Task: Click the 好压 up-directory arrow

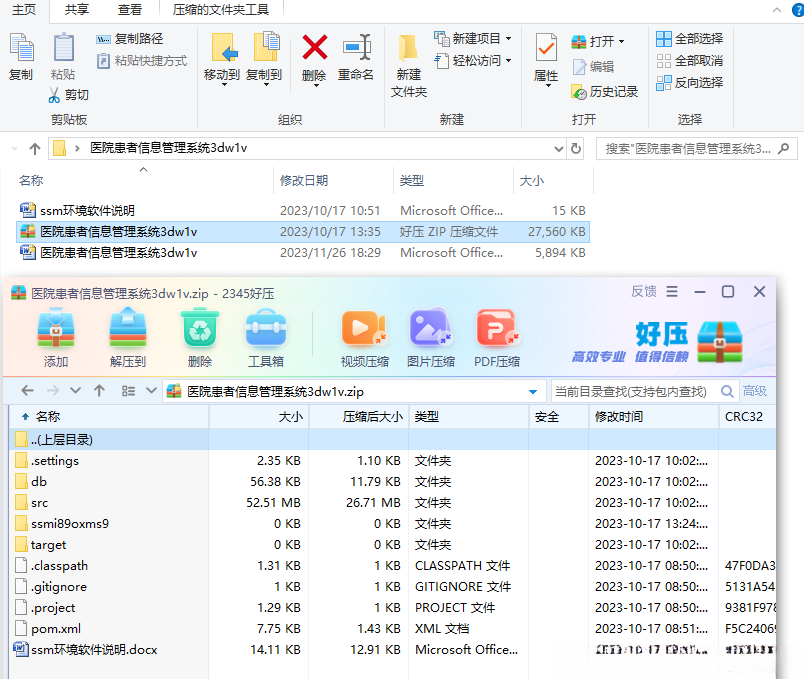Action: coord(99,391)
